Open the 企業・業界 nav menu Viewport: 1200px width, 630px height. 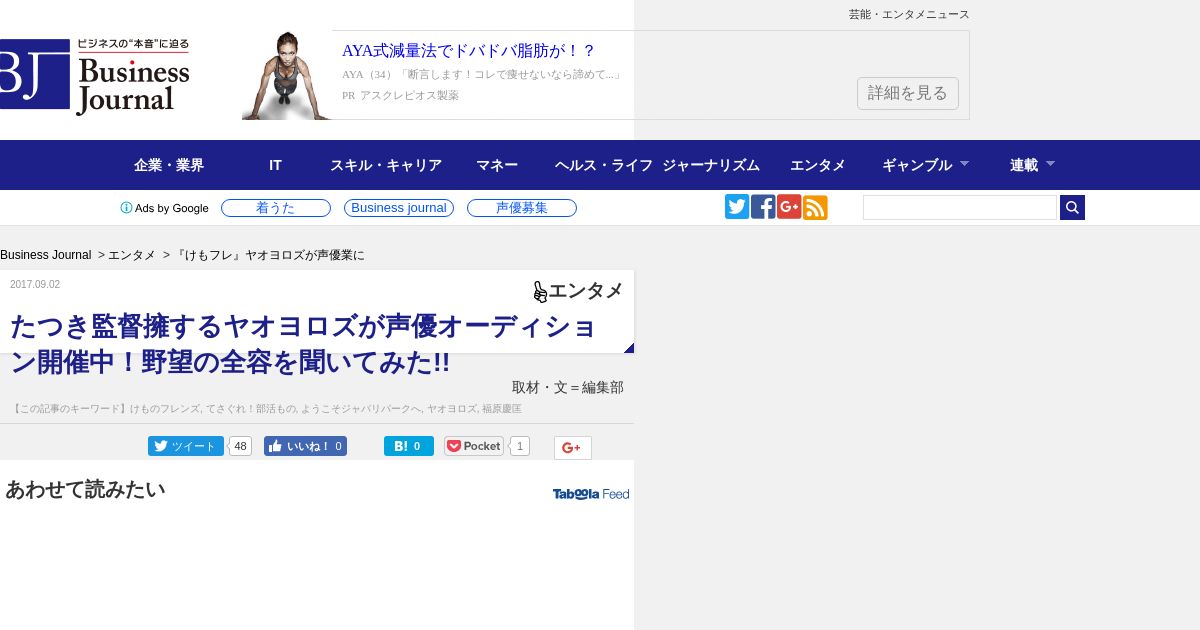point(169,165)
